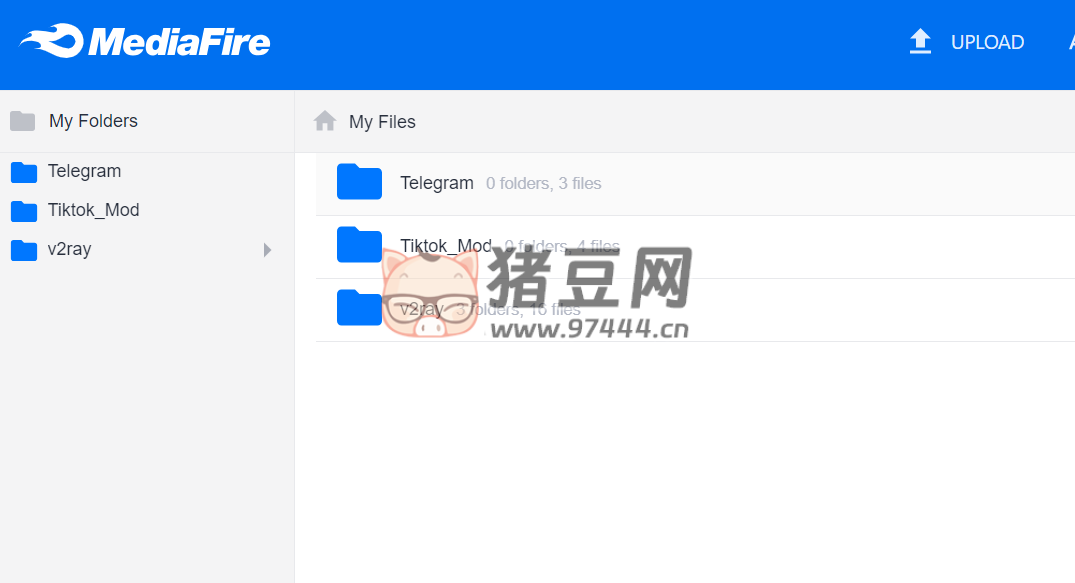Screen dimensions: 1075x583
Task: Click the home icon in the breadcrumb
Action: (324, 120)
